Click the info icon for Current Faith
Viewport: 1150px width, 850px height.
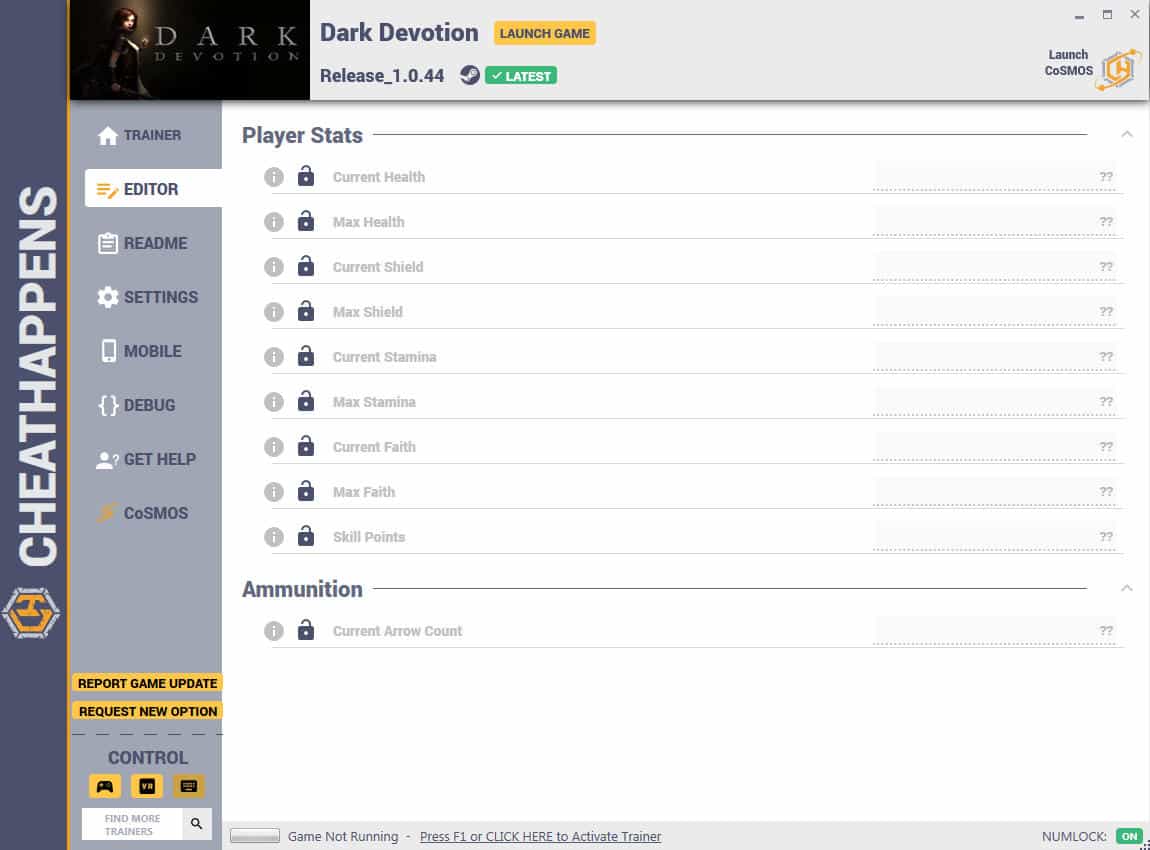coord(274,447)
